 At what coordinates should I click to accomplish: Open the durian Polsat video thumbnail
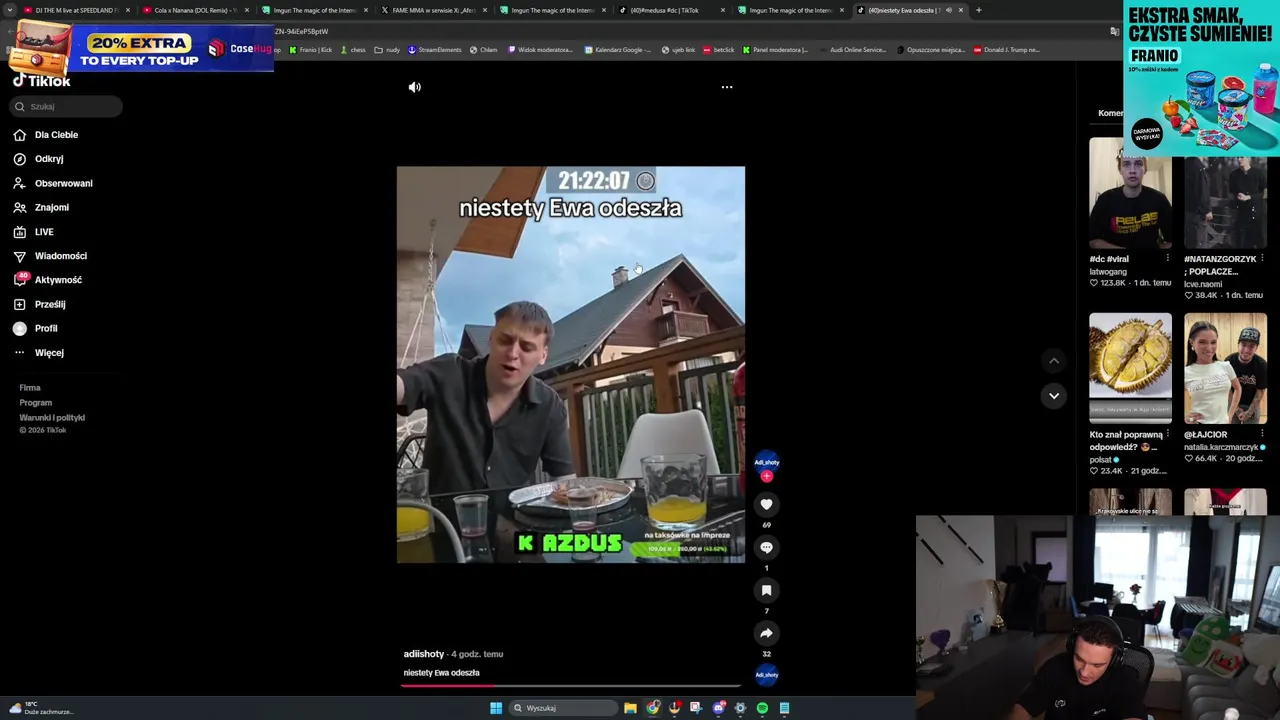pyautogui.click(x=1130, y=369)
